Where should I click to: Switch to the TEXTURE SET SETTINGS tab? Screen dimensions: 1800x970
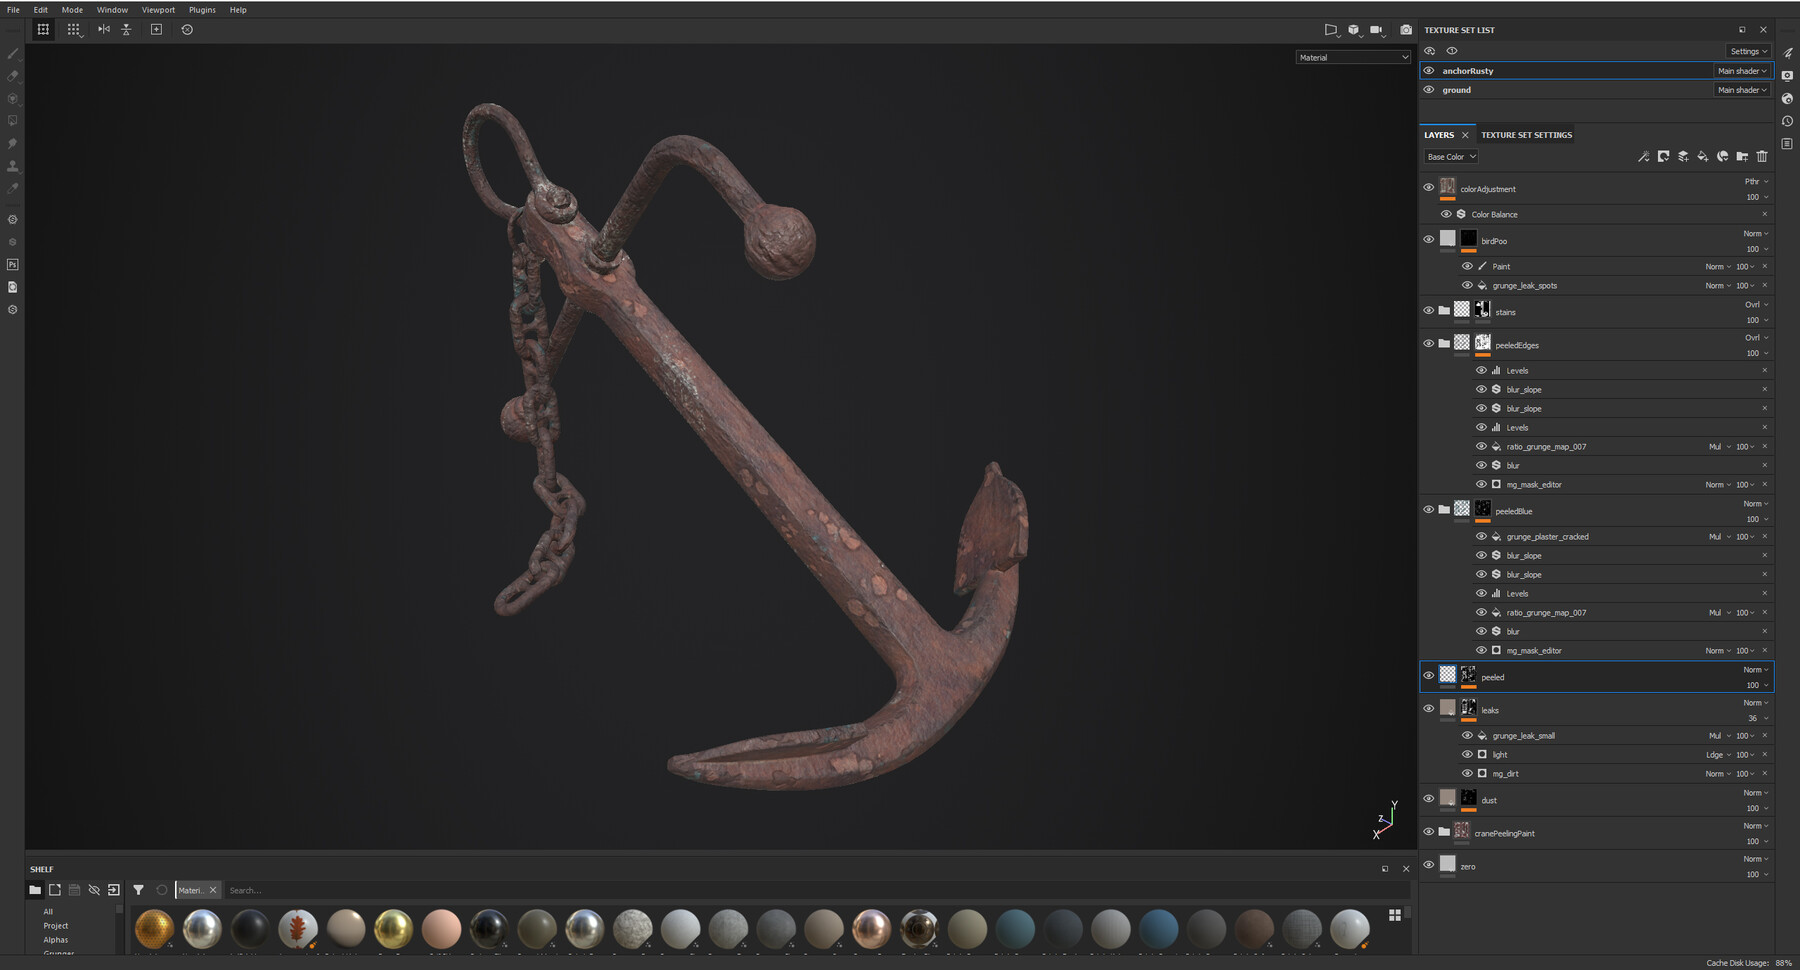(1525, 134)
